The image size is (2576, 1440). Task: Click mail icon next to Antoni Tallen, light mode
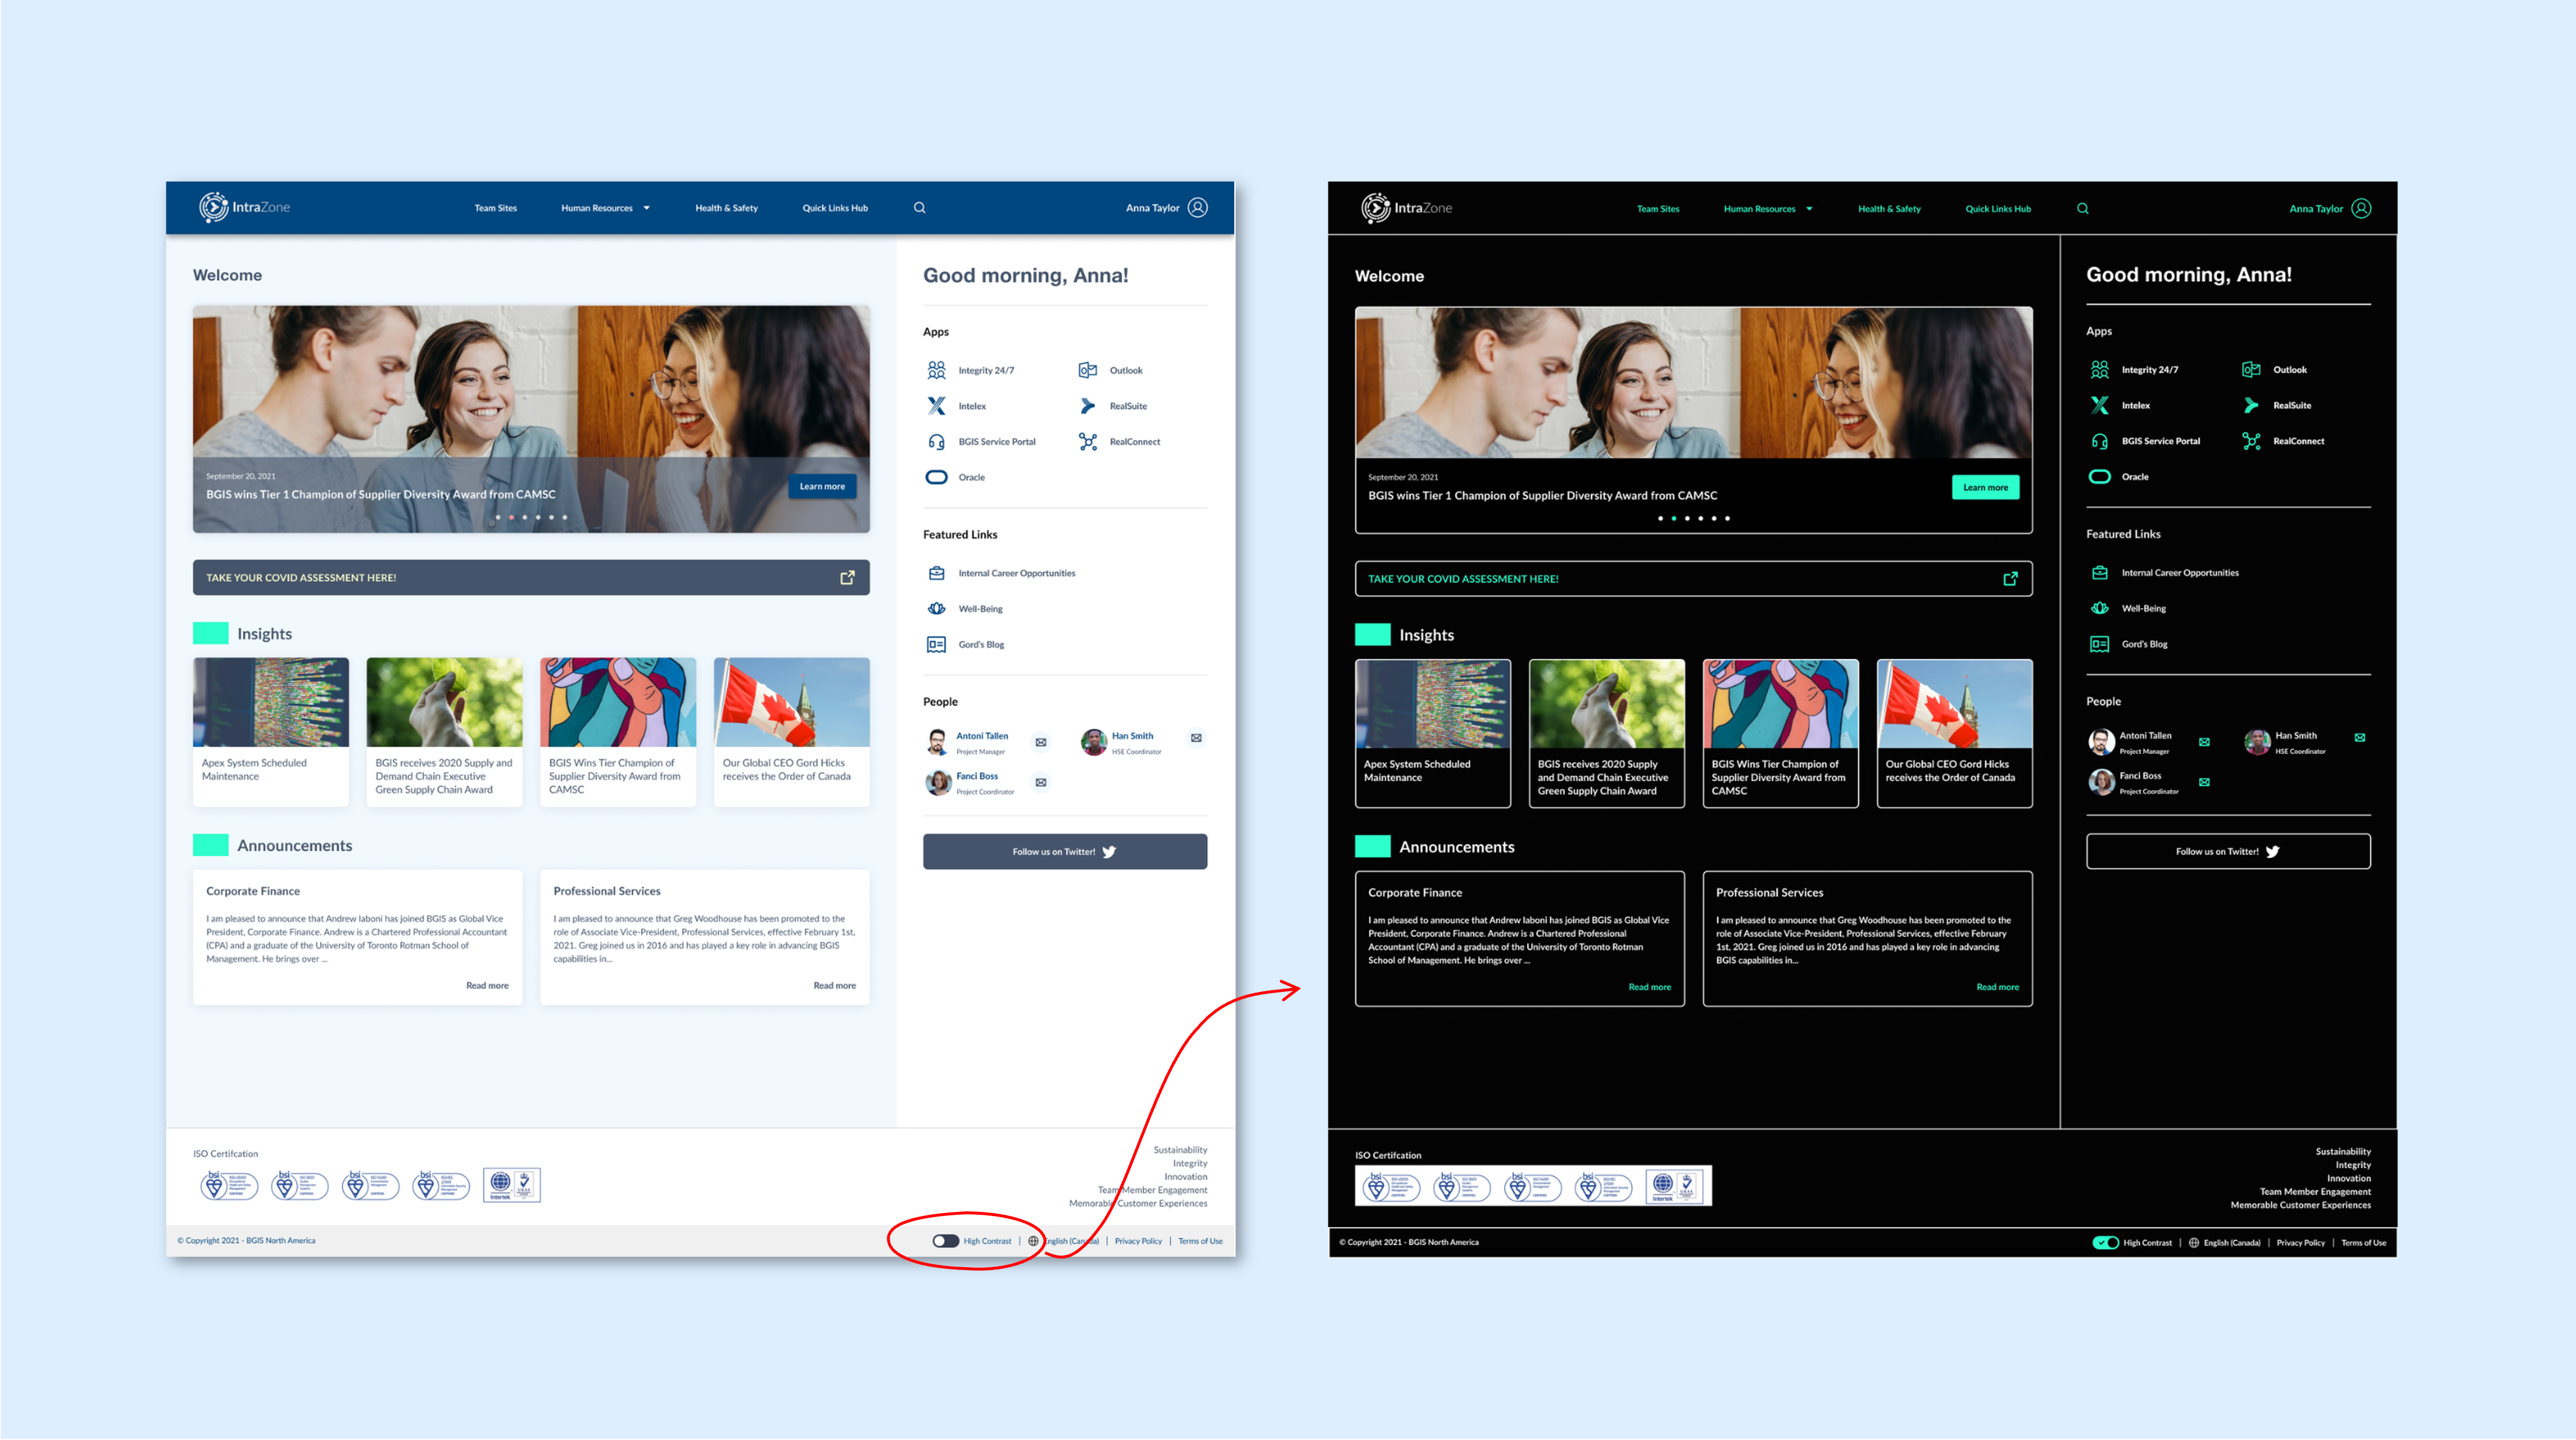pos(1041,742)
